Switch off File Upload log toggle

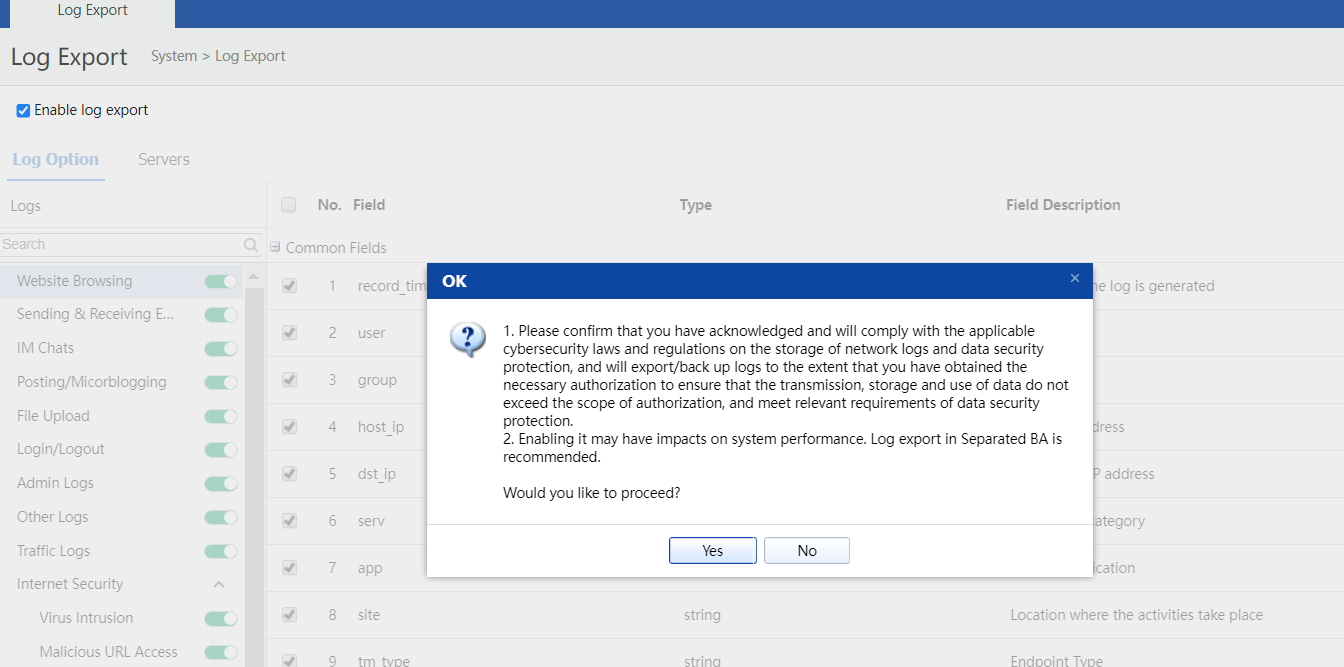tap(221, 416)
